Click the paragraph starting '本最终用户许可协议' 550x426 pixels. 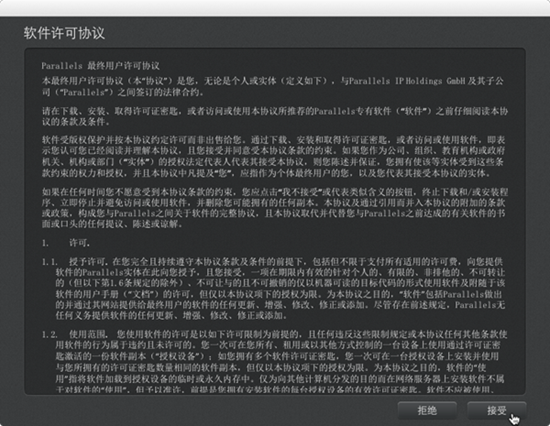273,86
